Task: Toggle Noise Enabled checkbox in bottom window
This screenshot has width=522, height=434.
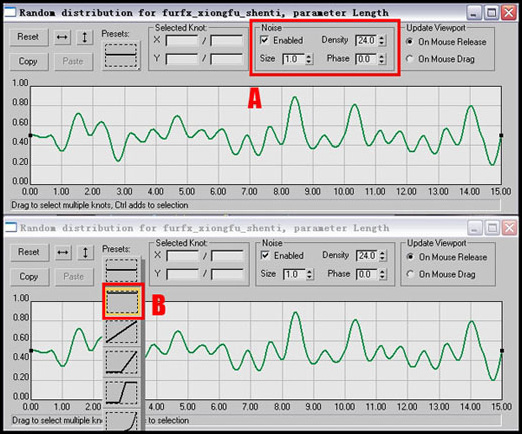Action: point(265,256)
